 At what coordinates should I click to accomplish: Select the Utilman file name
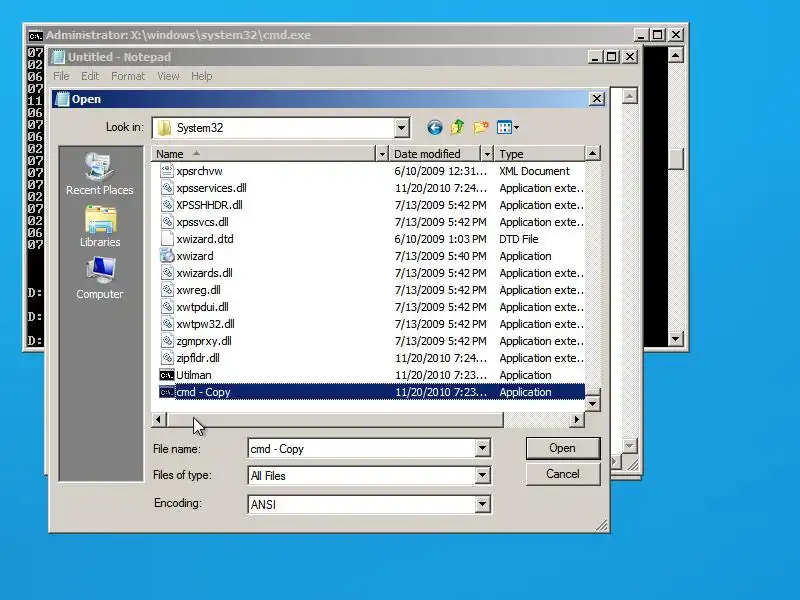[x=193, y=375]
